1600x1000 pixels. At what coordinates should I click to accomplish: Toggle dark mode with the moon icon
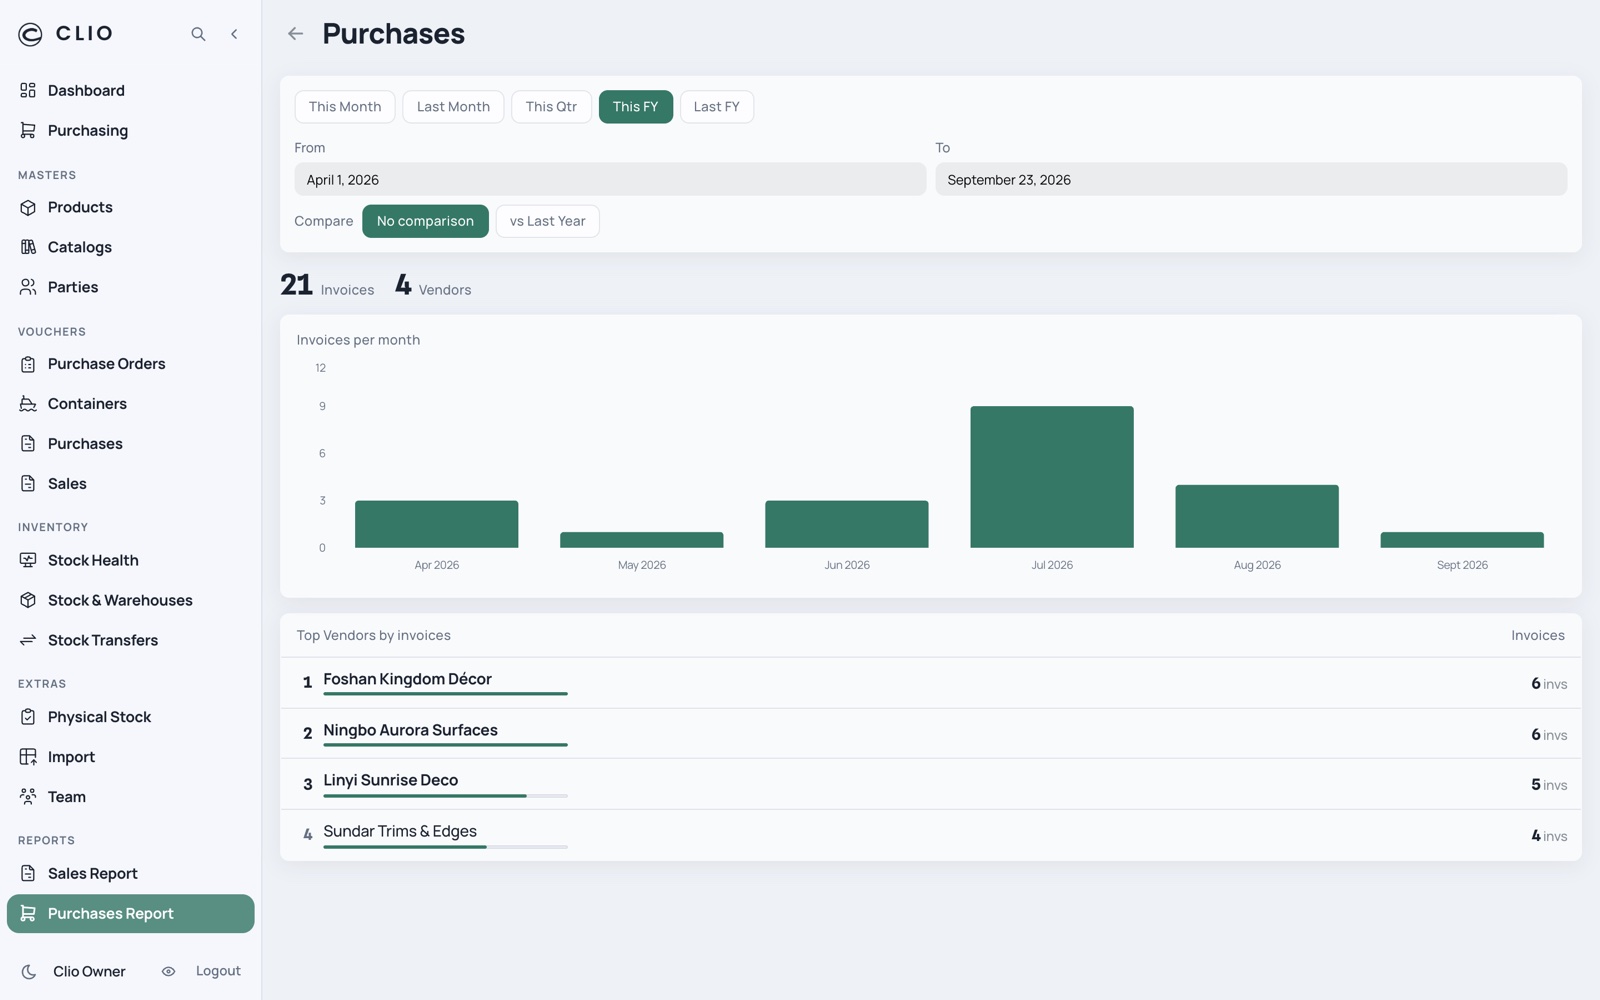[29, 971]
